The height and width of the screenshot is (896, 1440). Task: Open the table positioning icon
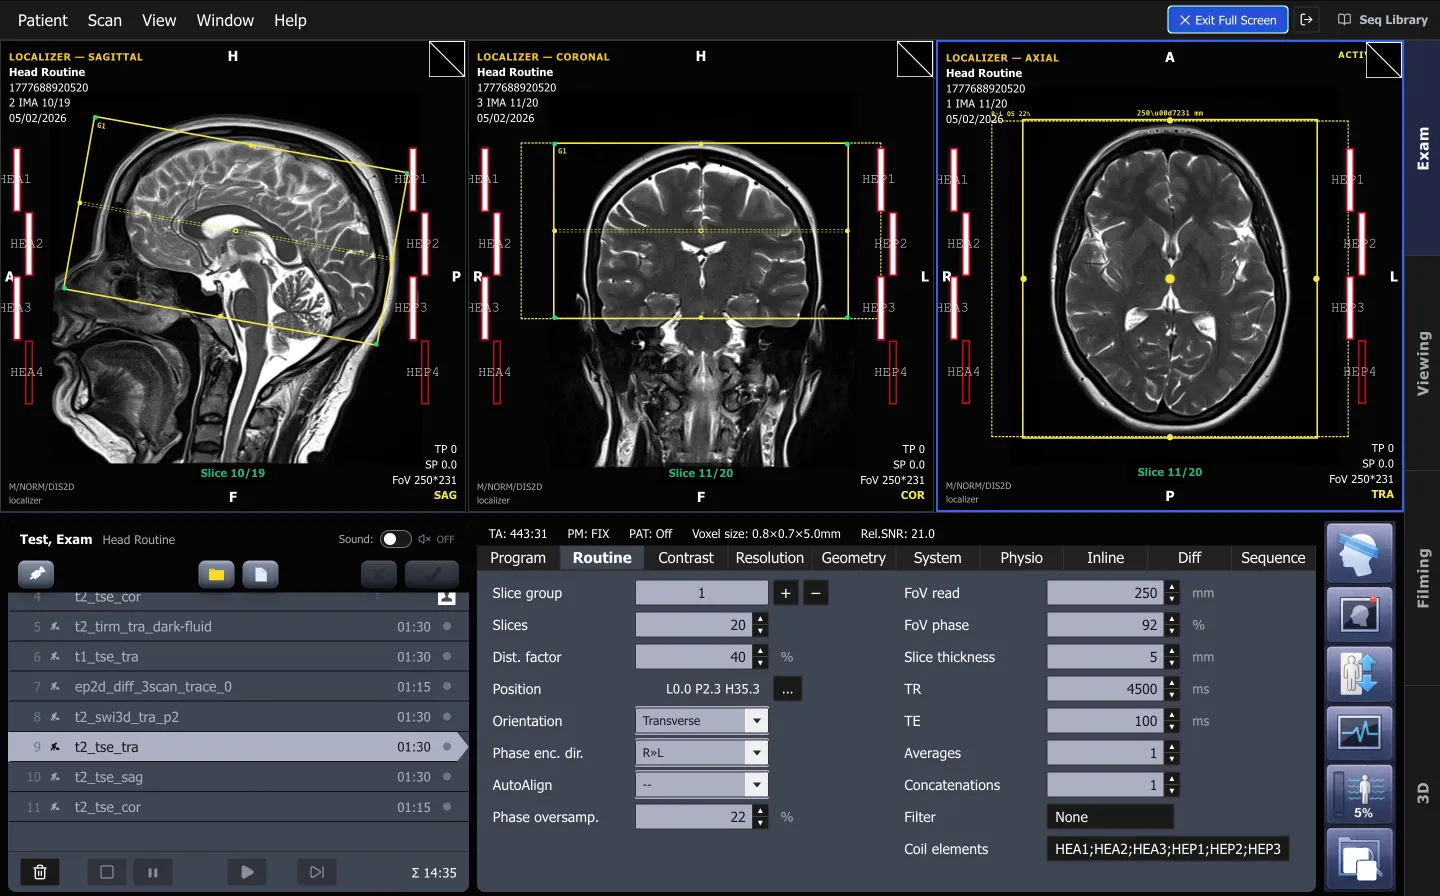pos(1359,673)
